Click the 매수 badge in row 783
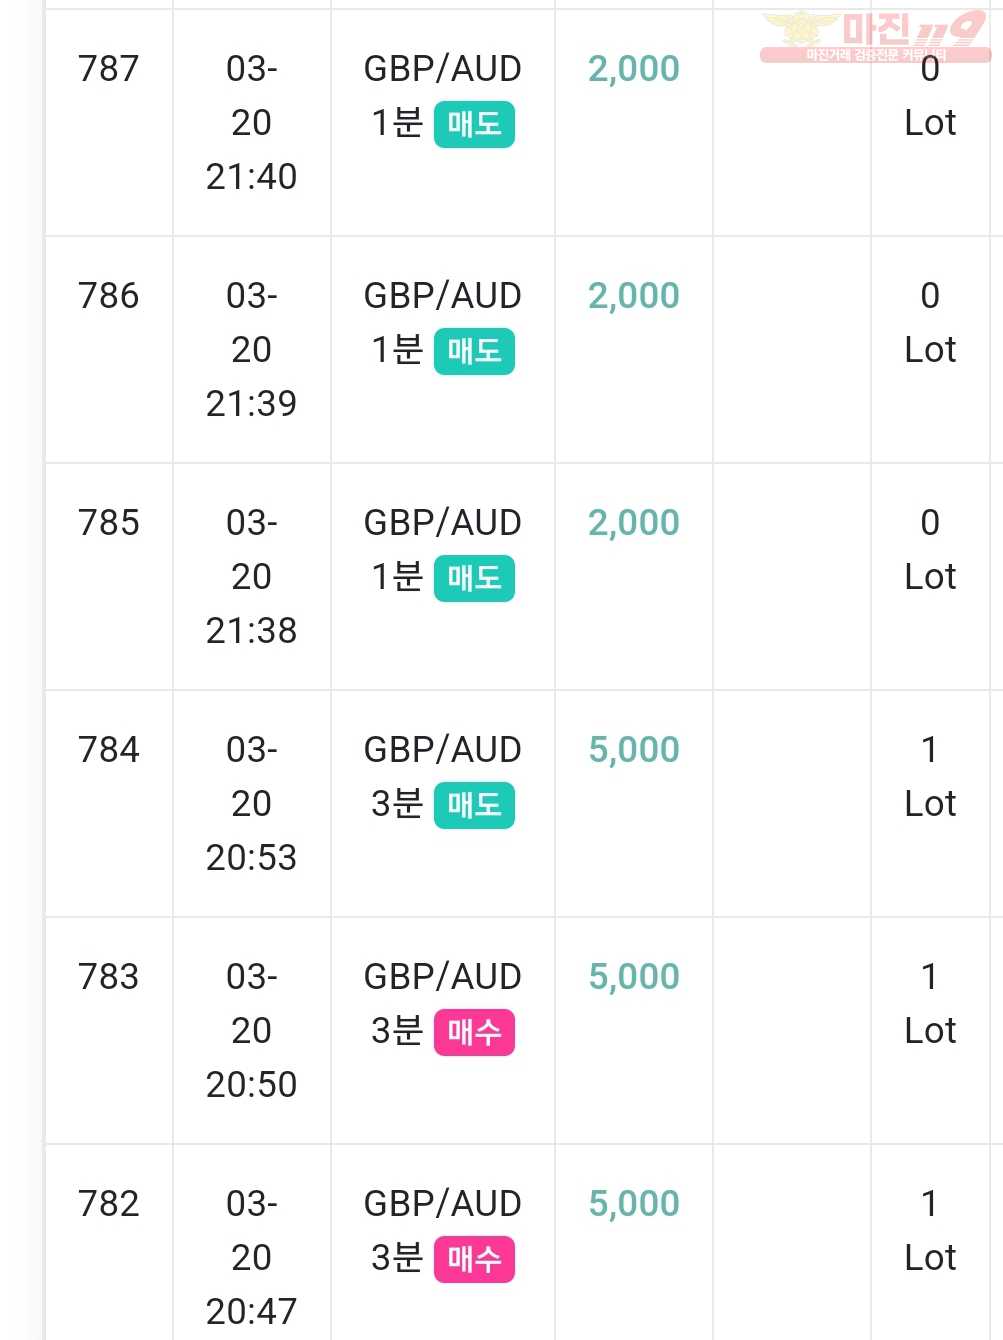1003x1340 pixels. (474, 1032)
